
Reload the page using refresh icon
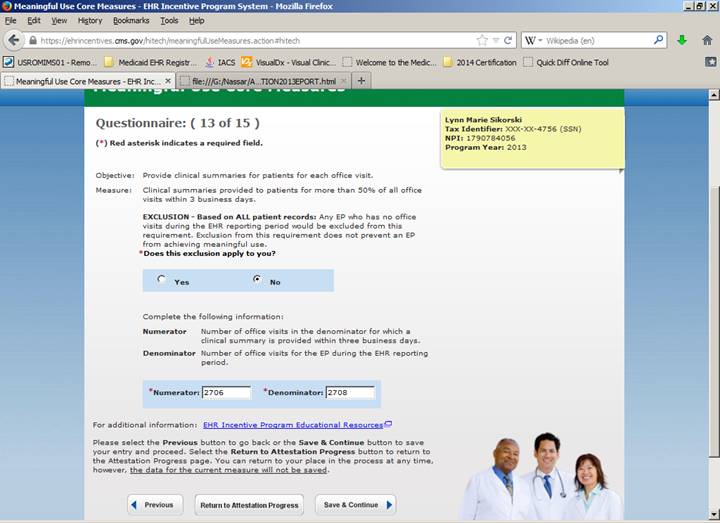pos(508,40)
